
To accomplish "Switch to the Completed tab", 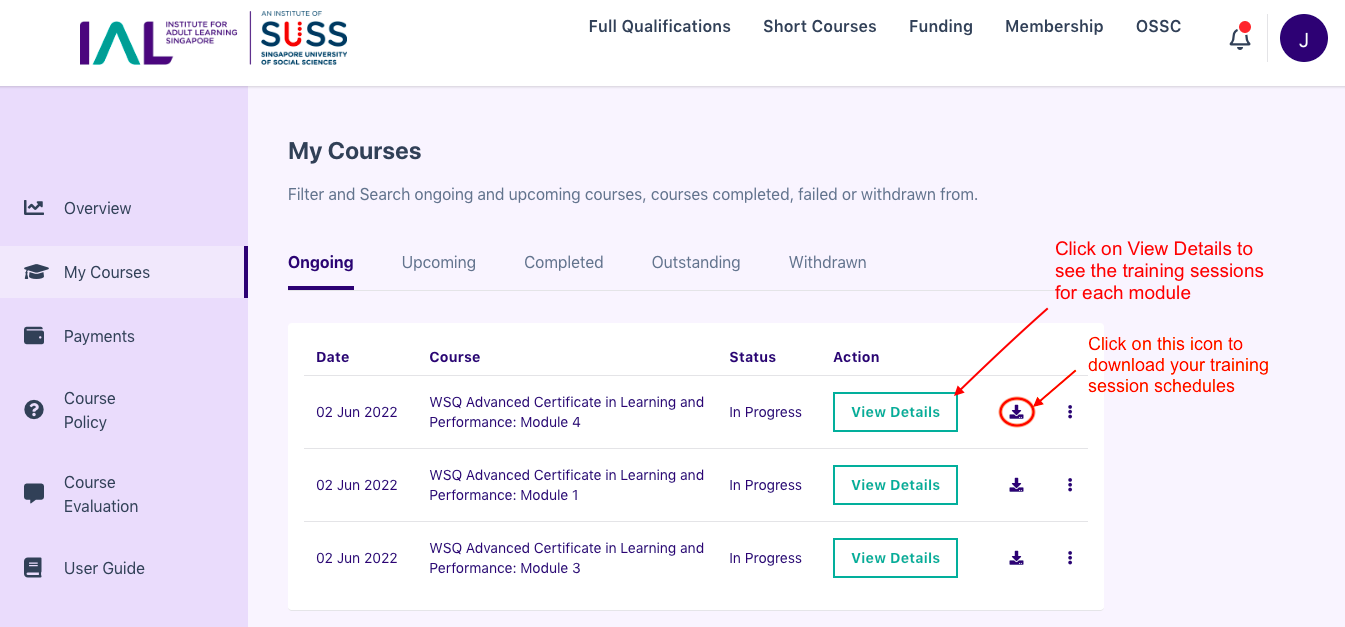I will pyautogui.click(x=564, y=262).
